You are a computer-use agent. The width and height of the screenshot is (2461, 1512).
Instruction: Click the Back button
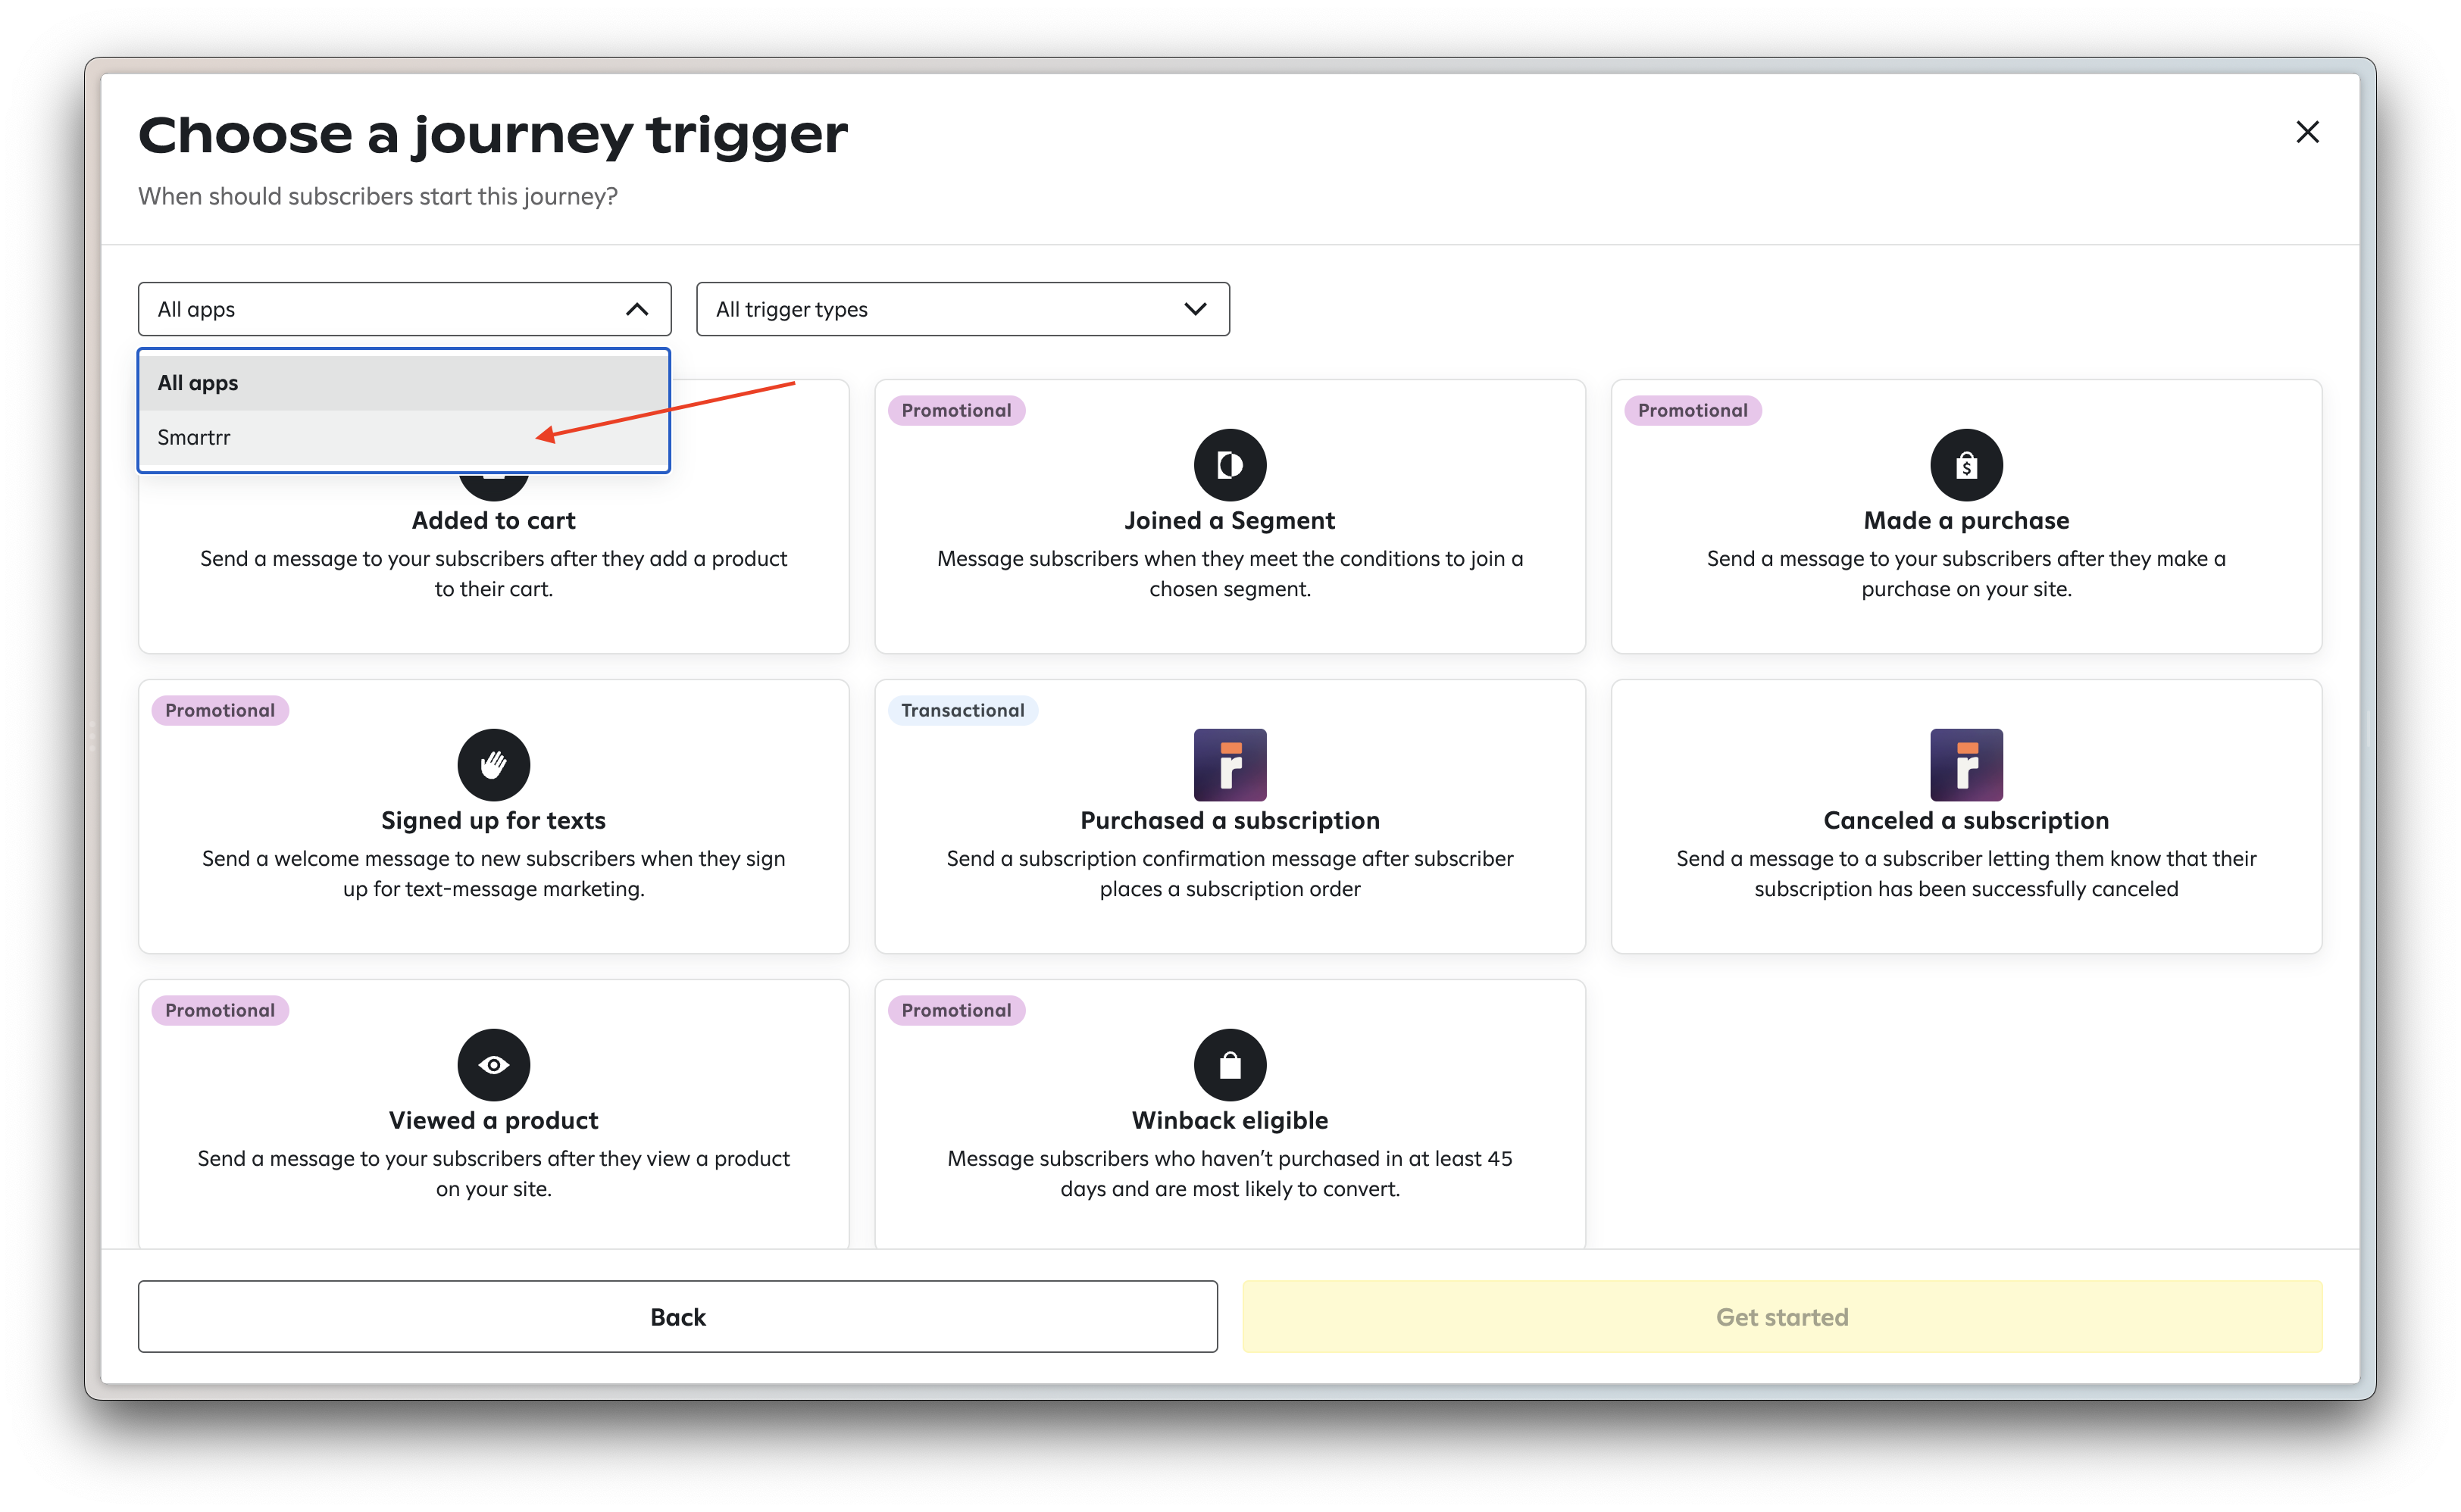677,1317
